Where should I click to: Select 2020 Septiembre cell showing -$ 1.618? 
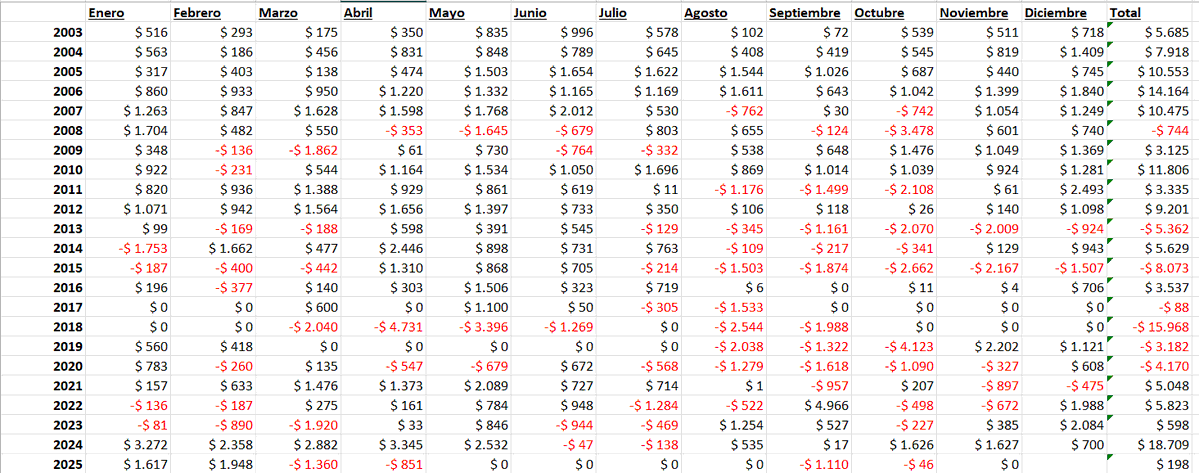pyautogui.click(x=810, y=366)
